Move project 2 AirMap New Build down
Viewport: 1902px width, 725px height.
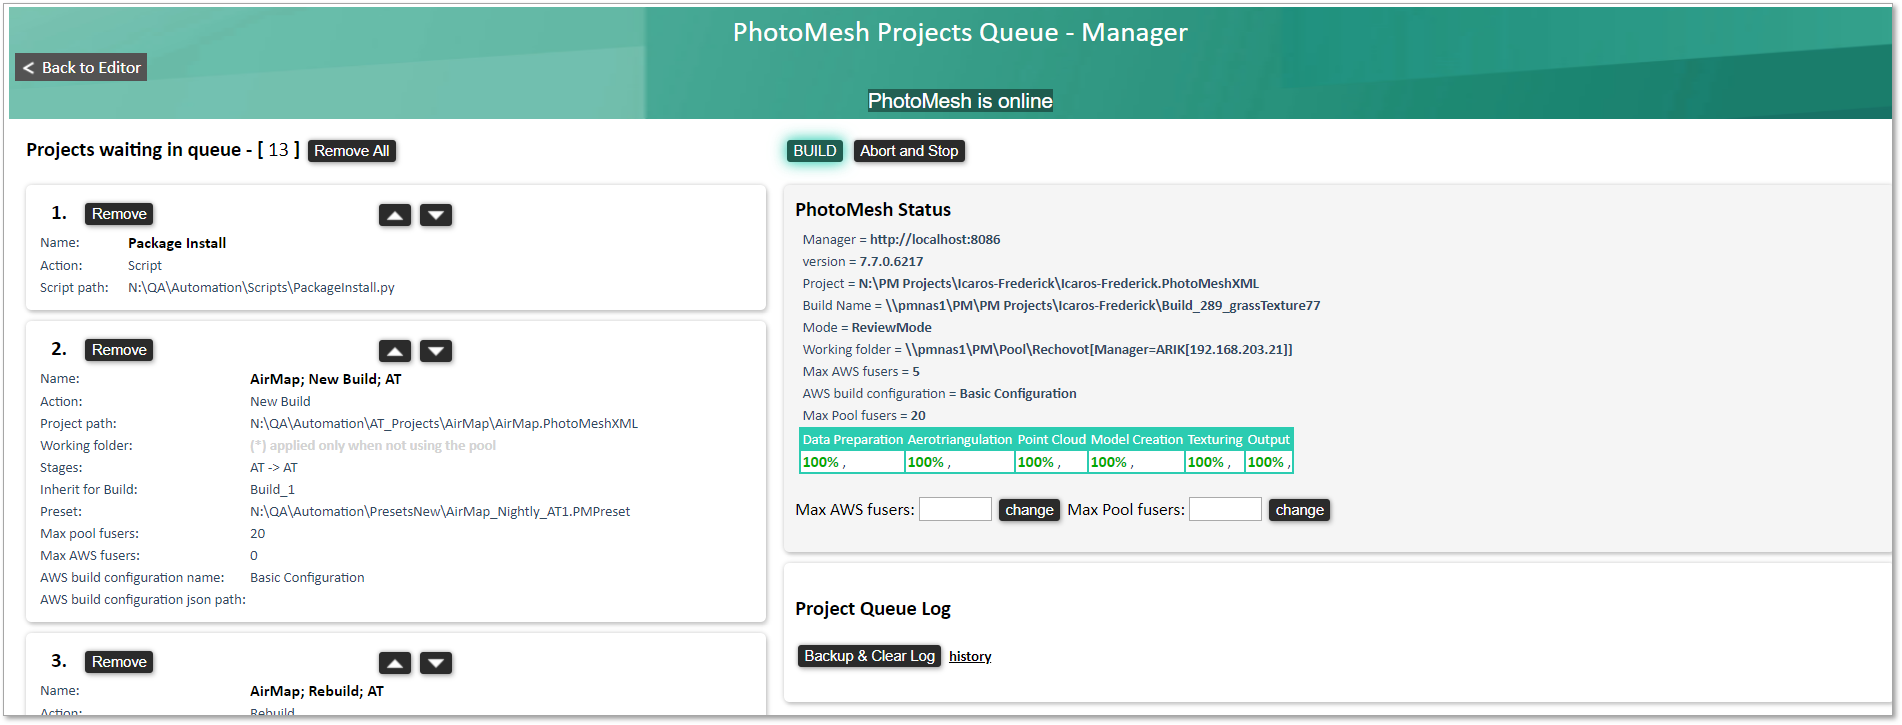pyautogui.click(x=436, y=351)
